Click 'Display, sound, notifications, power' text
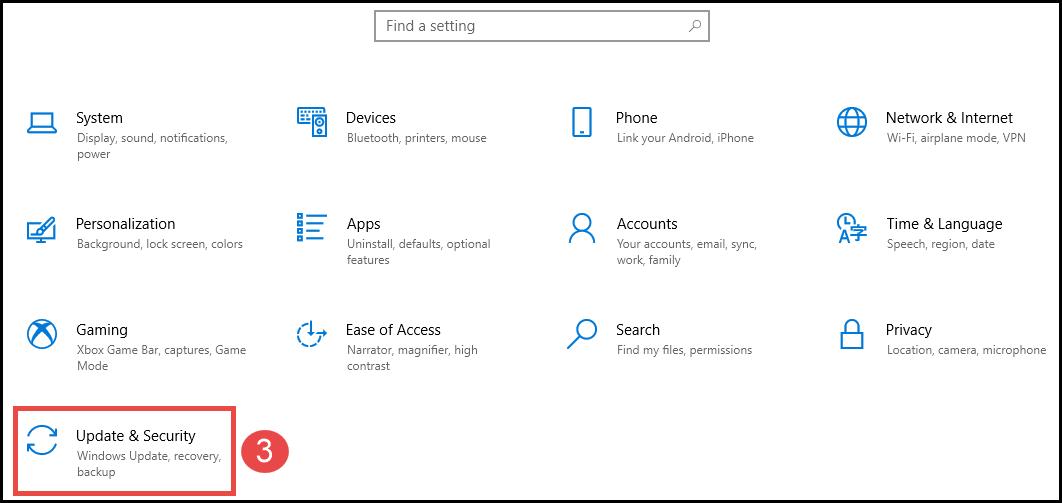The height and width of the screenshot is (503, 1062). 152,146
